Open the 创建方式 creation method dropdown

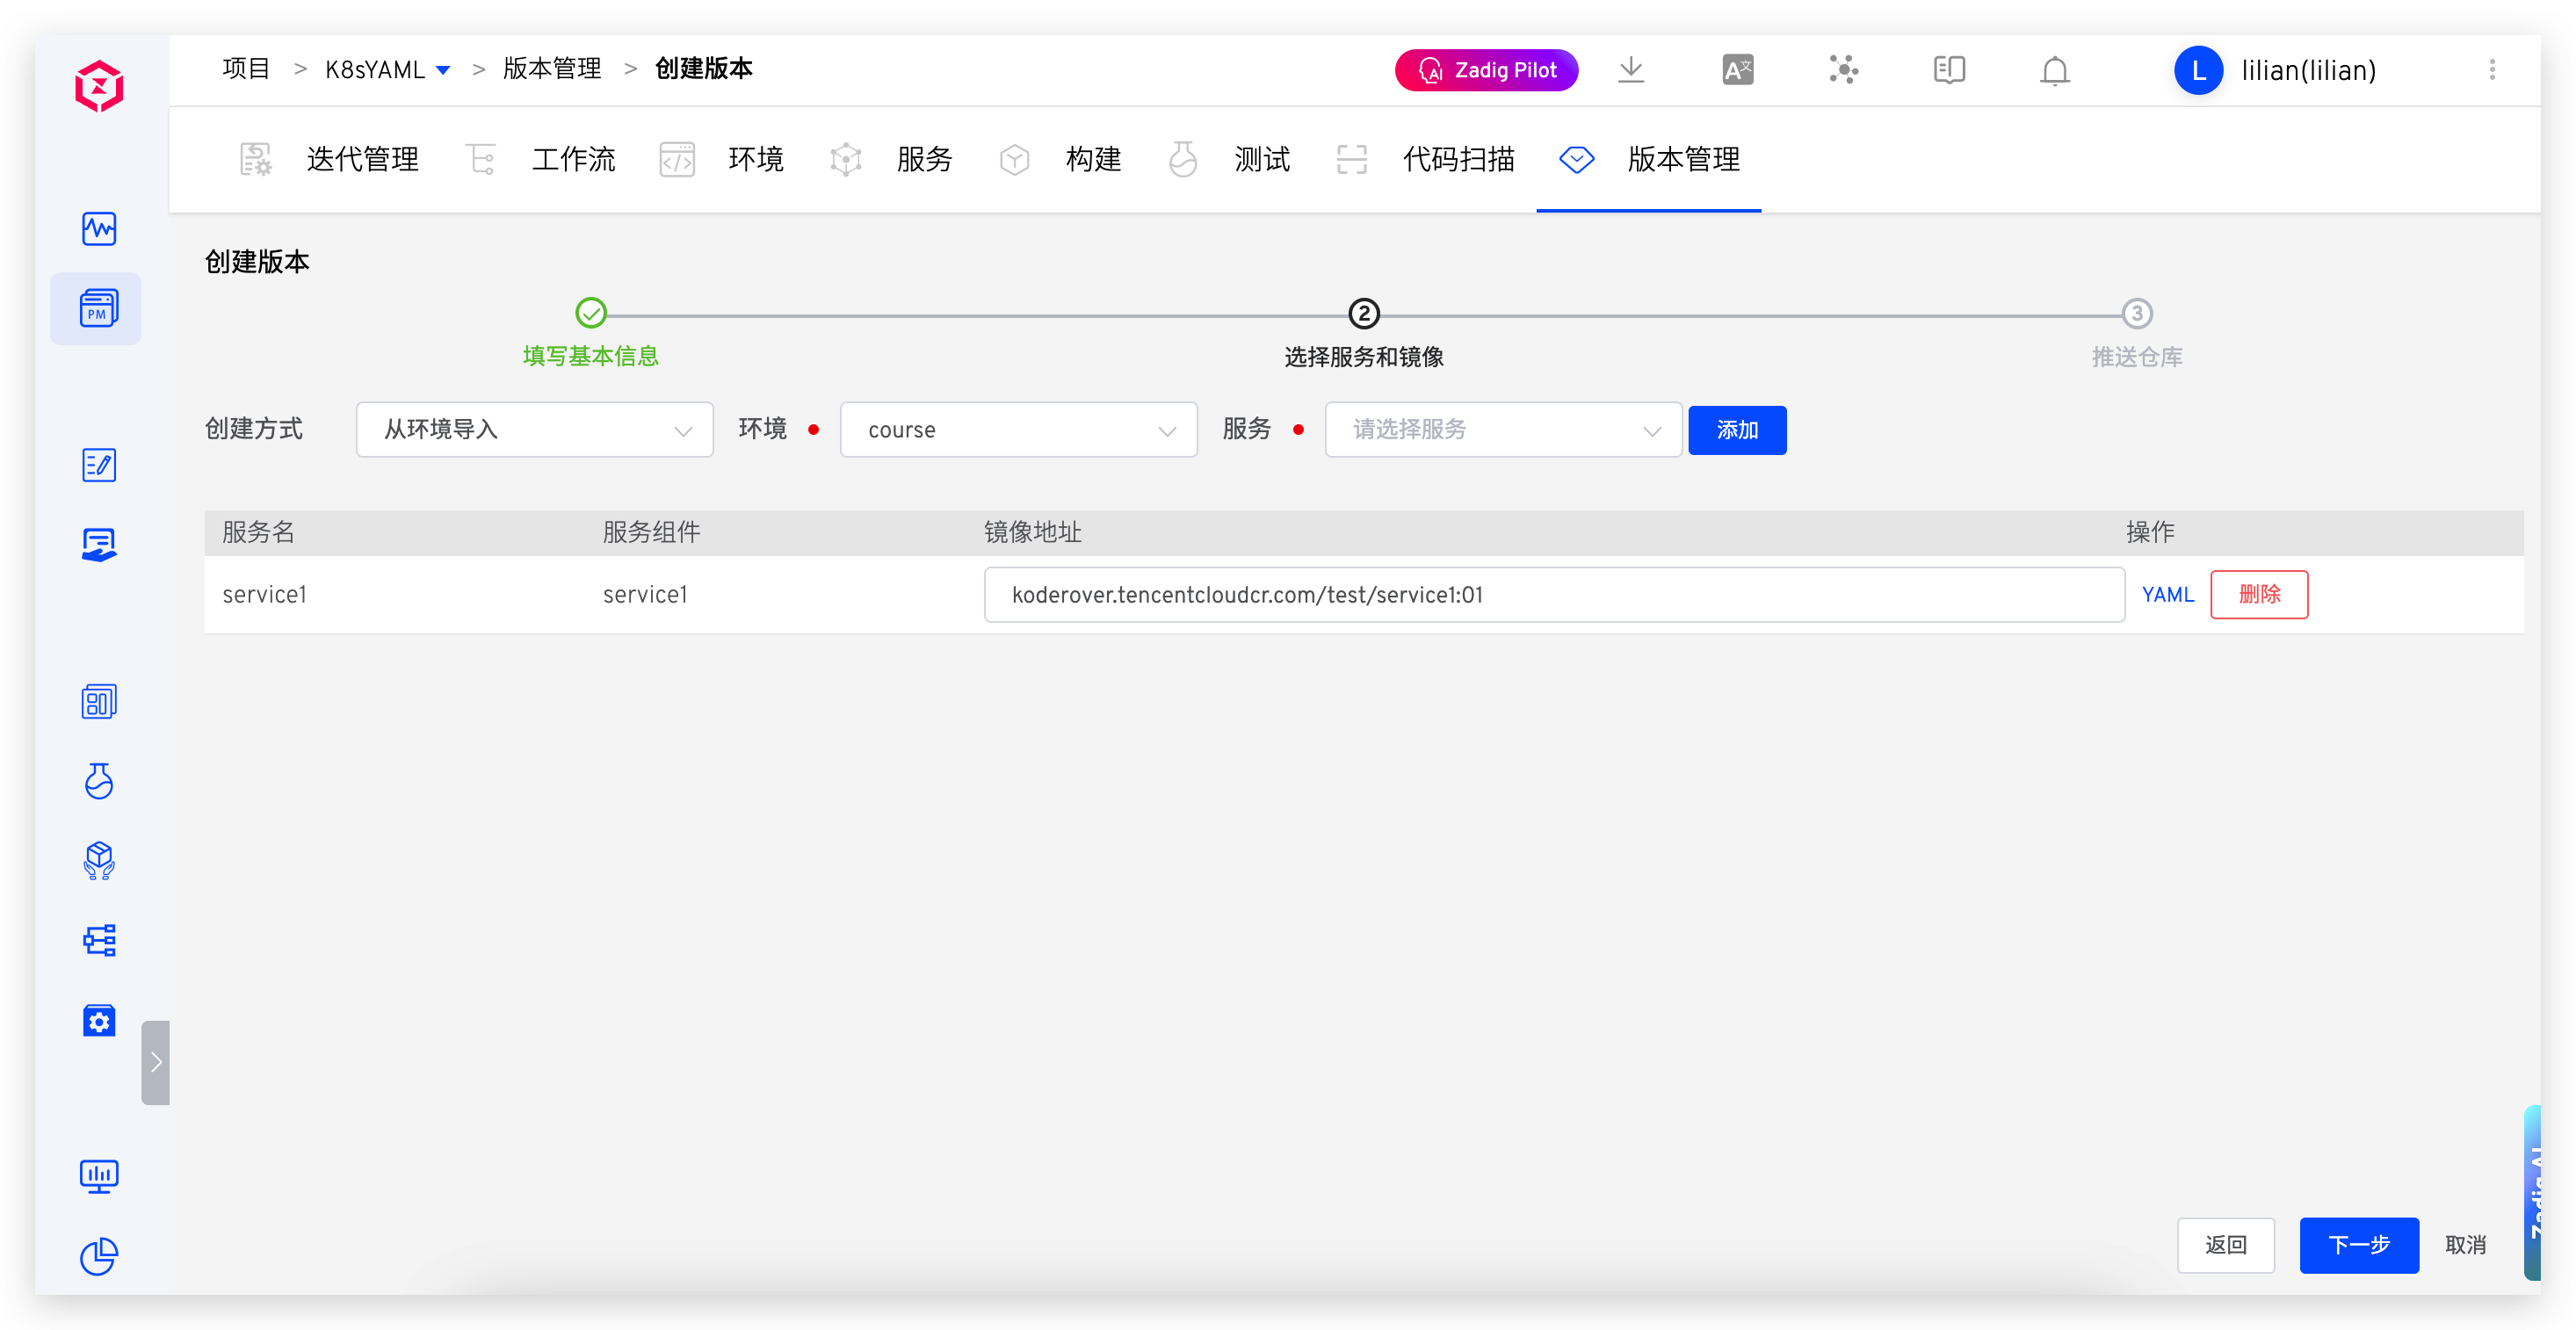tap(534, 429)
